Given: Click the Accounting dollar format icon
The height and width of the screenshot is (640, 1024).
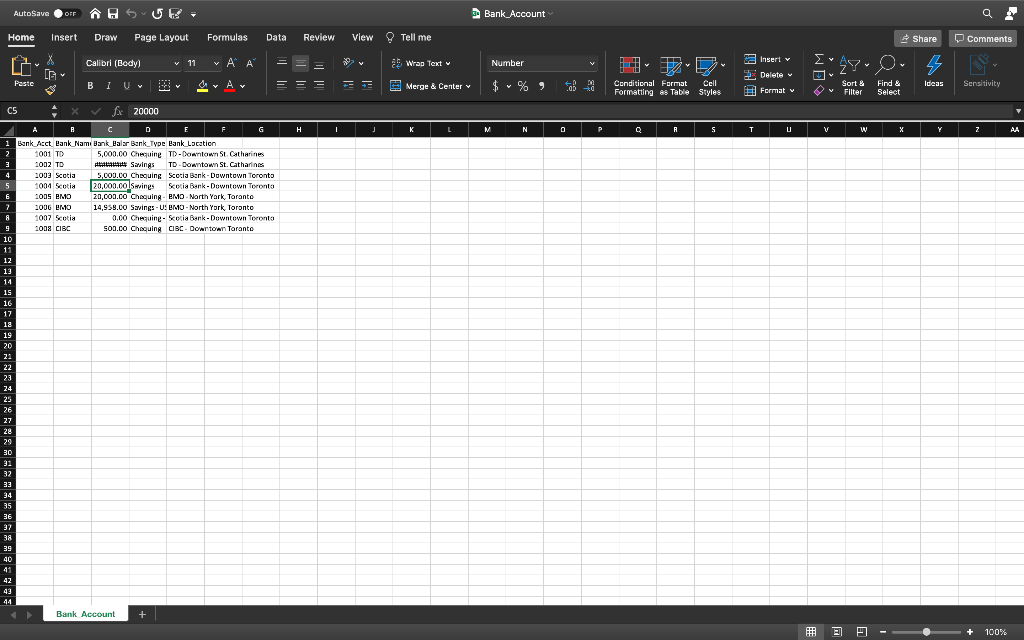Looking at the screenshot, I should pyautogui.click(x=495, y=86).
